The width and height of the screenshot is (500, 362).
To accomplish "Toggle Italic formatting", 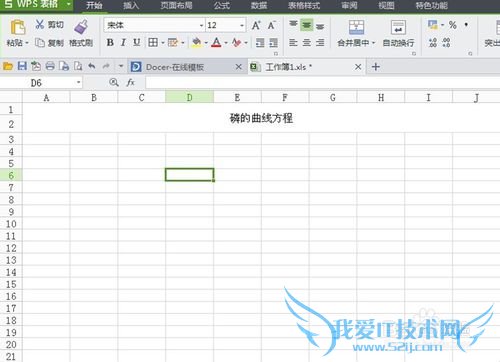I will coord(123,42).
